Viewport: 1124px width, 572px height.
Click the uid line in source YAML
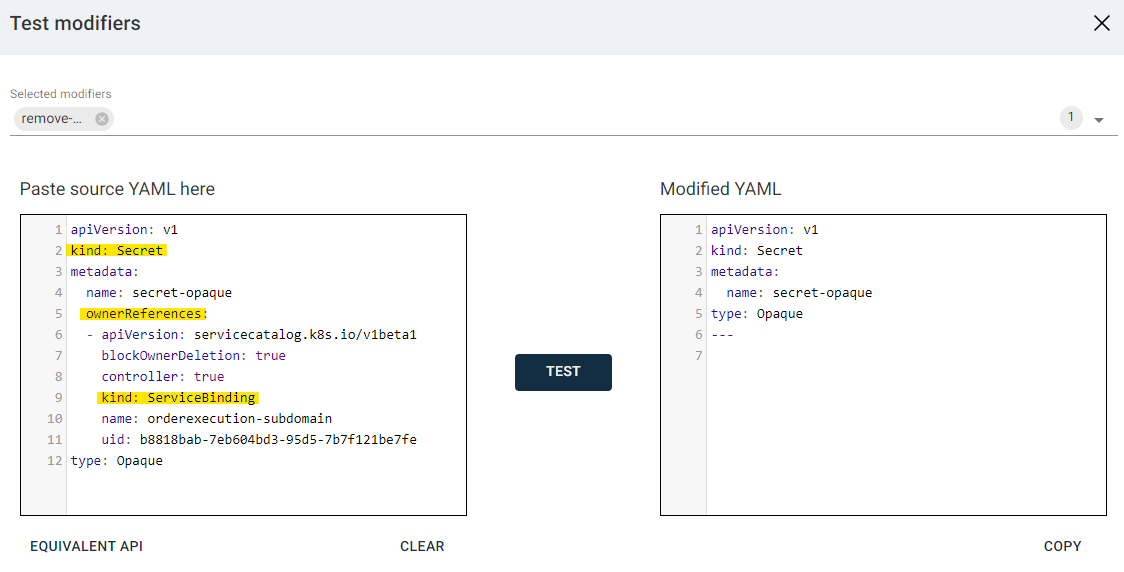pyautogui.click(x=258, y=440)
